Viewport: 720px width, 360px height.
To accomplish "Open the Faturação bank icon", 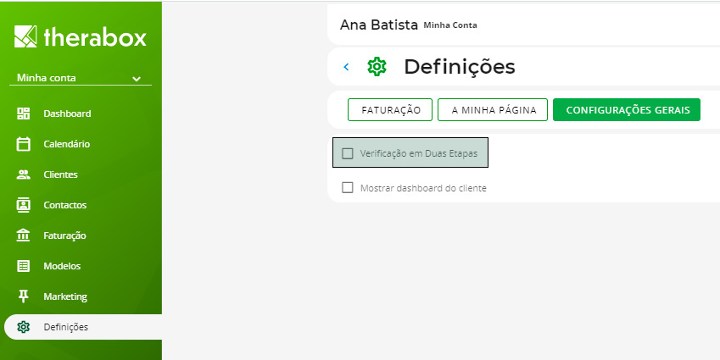I will click(23, 235).
